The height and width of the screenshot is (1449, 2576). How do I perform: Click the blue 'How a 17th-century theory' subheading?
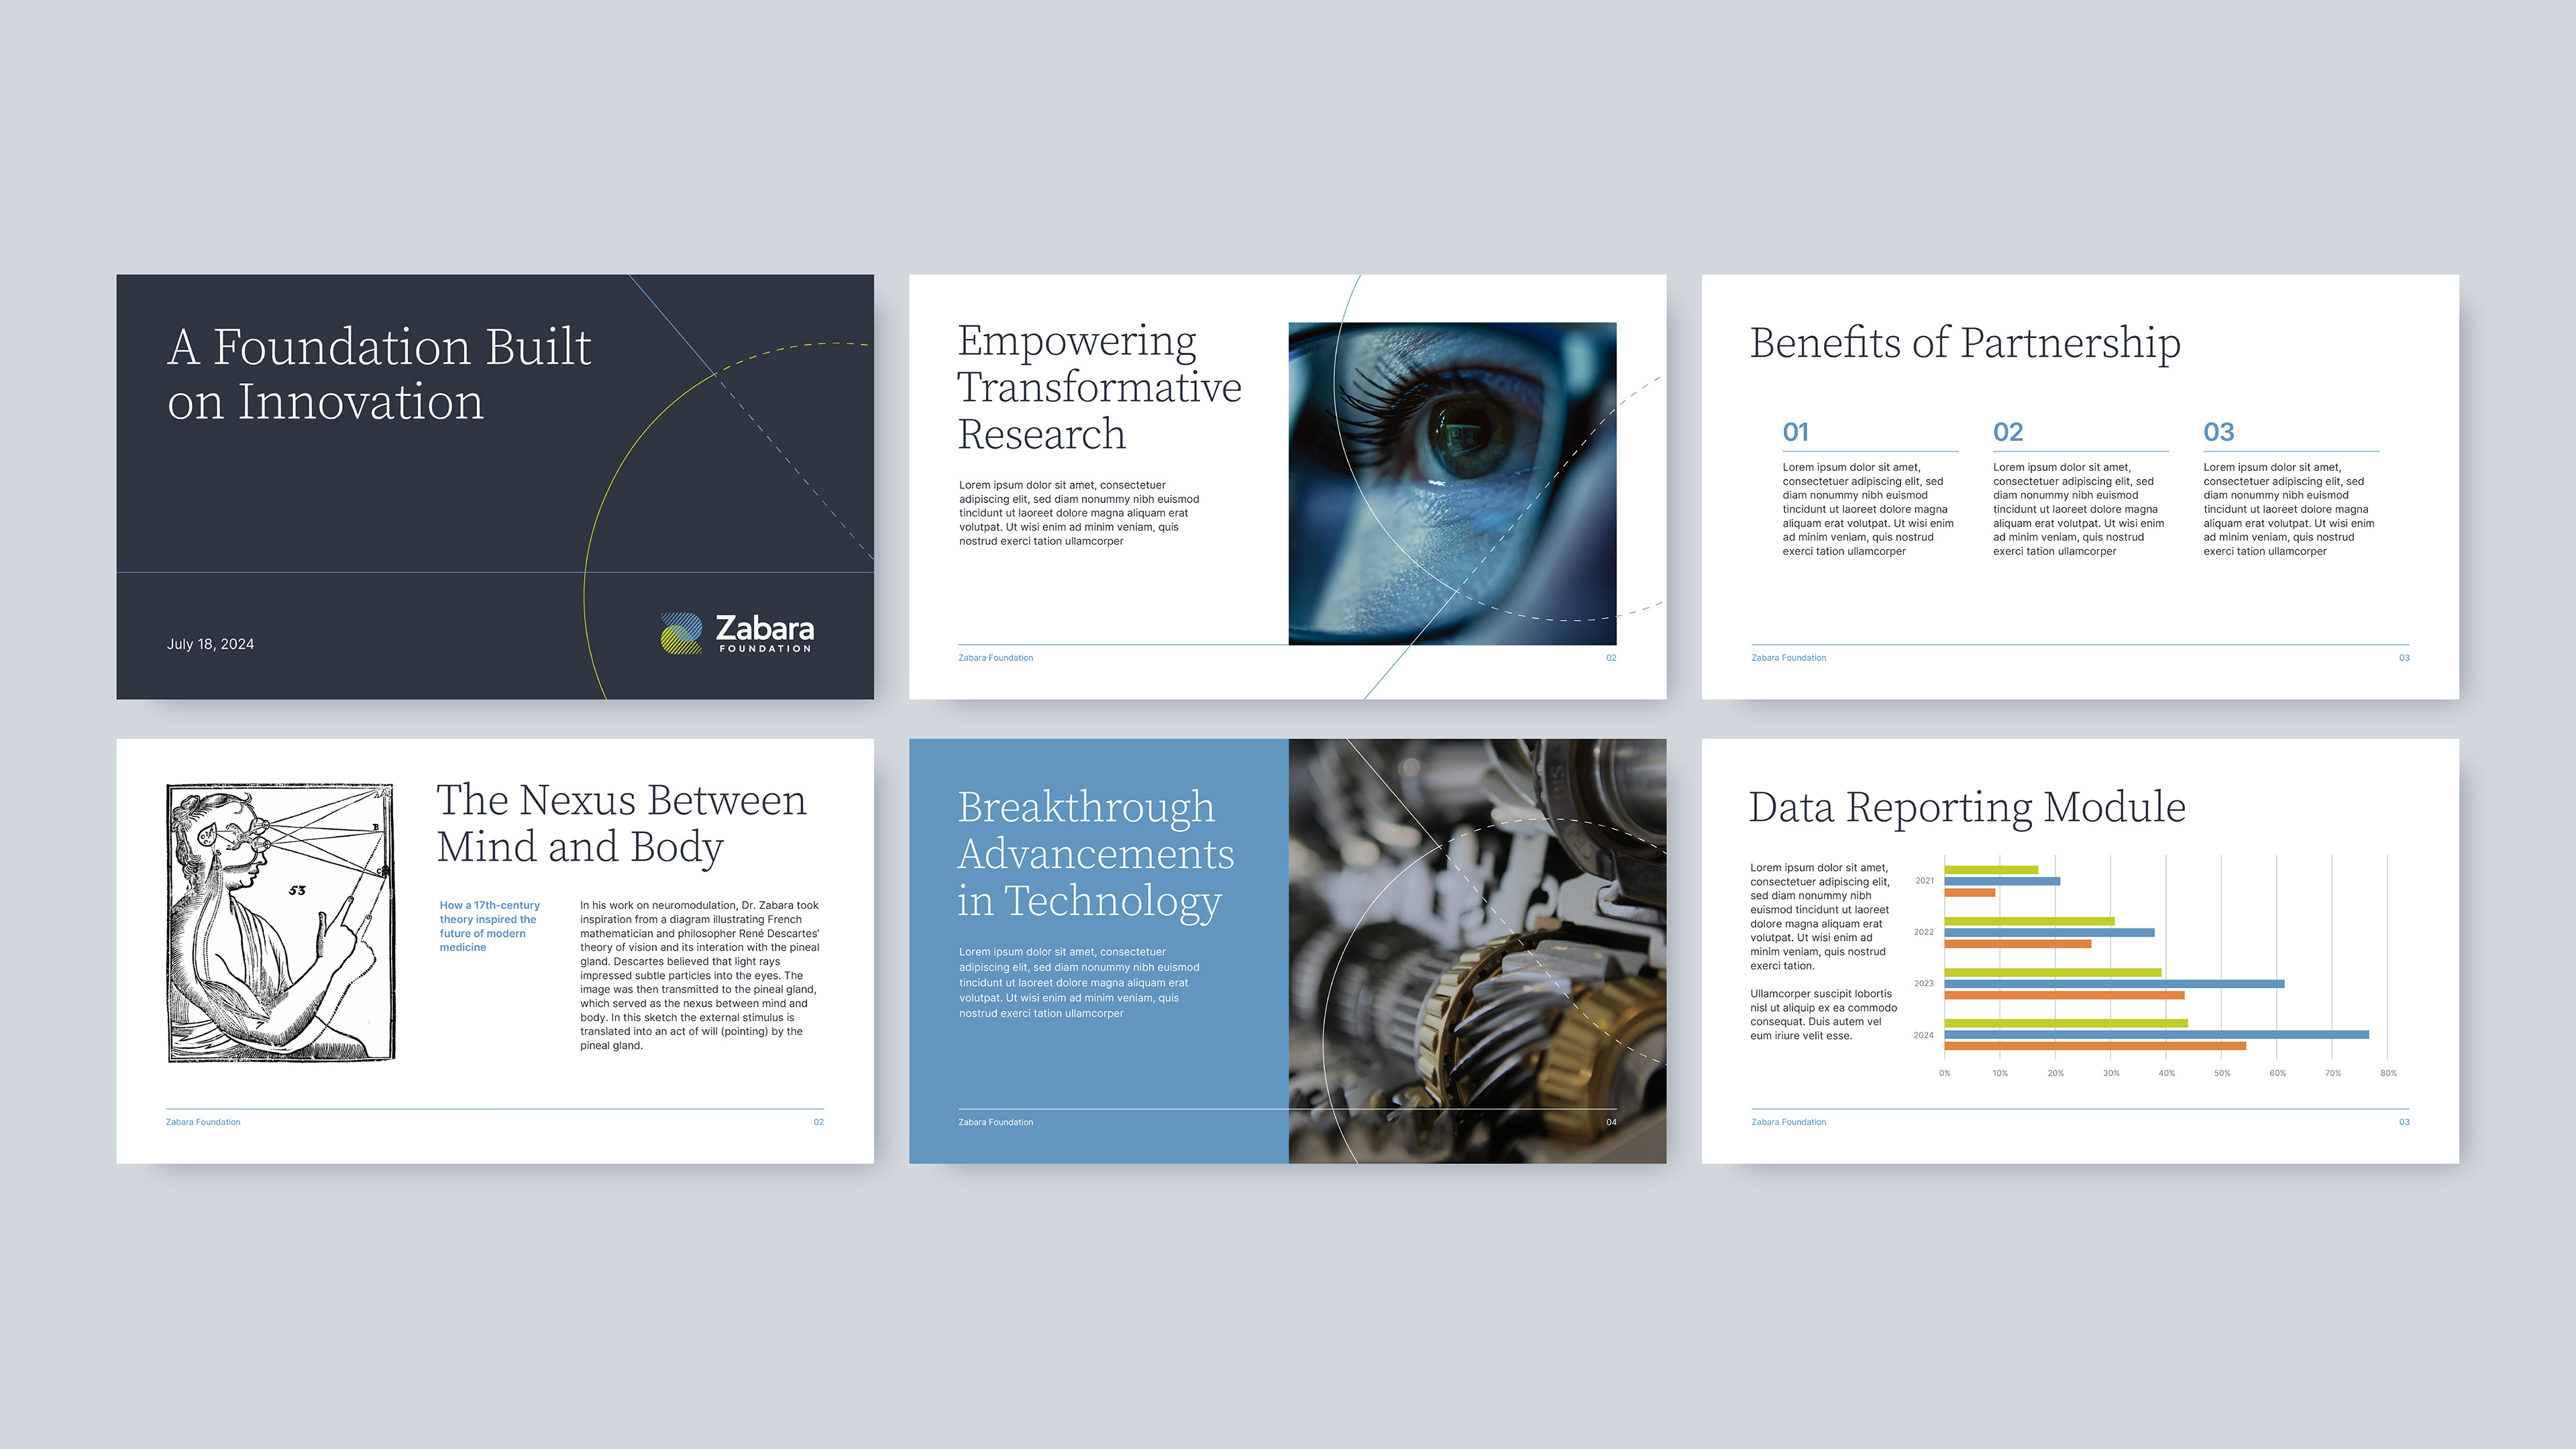pyautogui.click(x=489, y=926)
